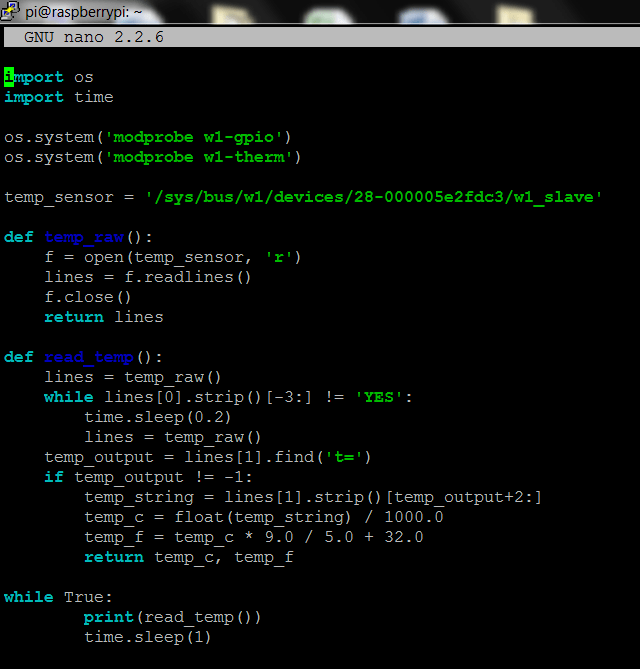Click the 'time.sleep(0.2)' line
This screenshot has height=669, width=640.
157,417
